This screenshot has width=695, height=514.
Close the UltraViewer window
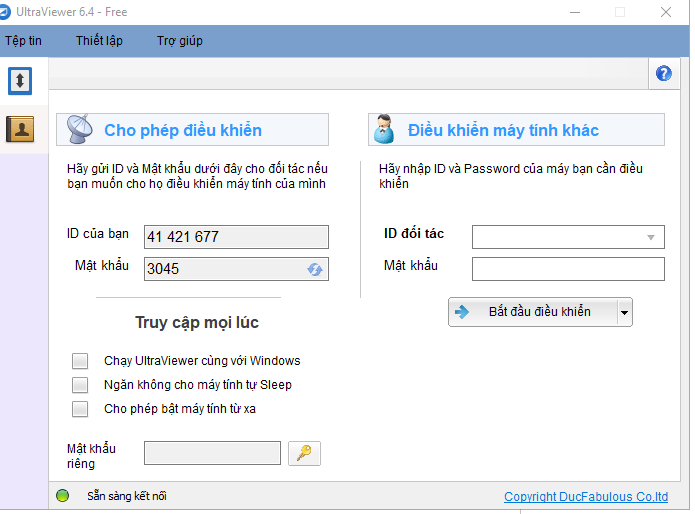coord(666,12)
